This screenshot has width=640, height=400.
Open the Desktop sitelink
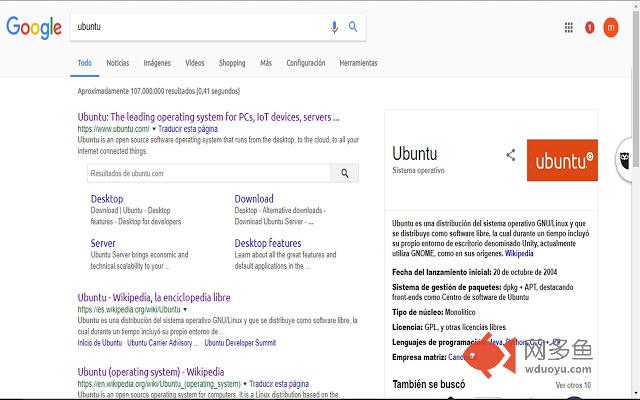107,199
